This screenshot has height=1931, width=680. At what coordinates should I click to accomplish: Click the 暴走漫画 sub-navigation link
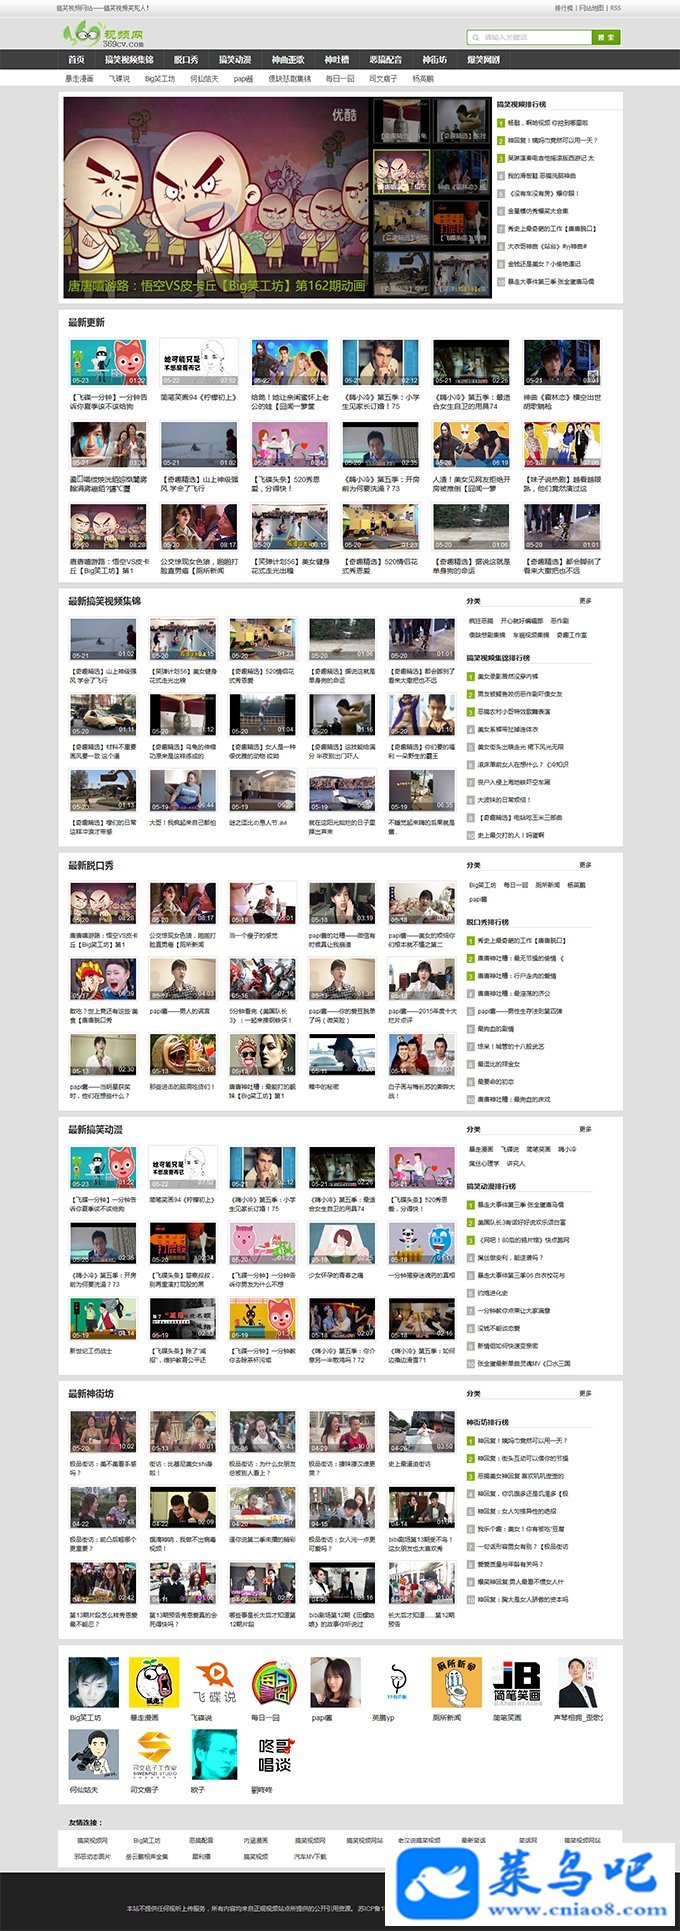pos(80,78)
